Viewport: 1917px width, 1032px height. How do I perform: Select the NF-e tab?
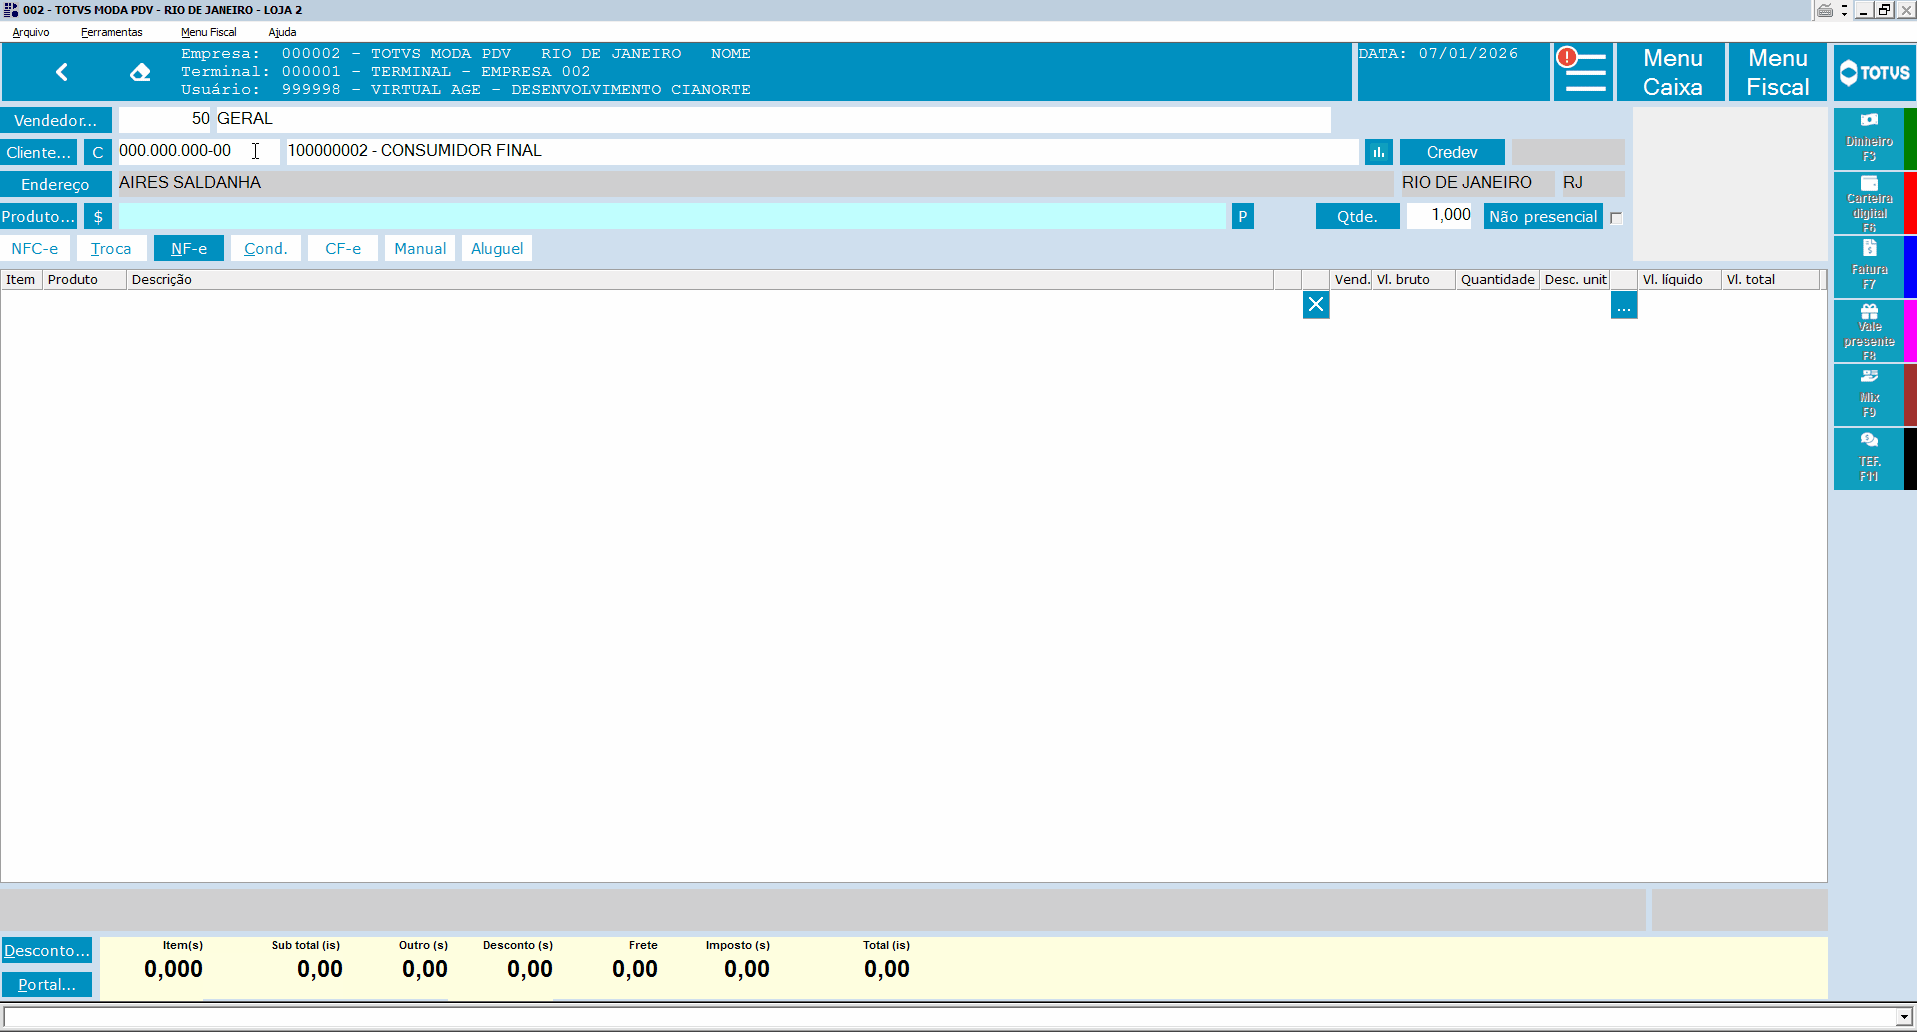pyautogui.click(x=189, y=248)
